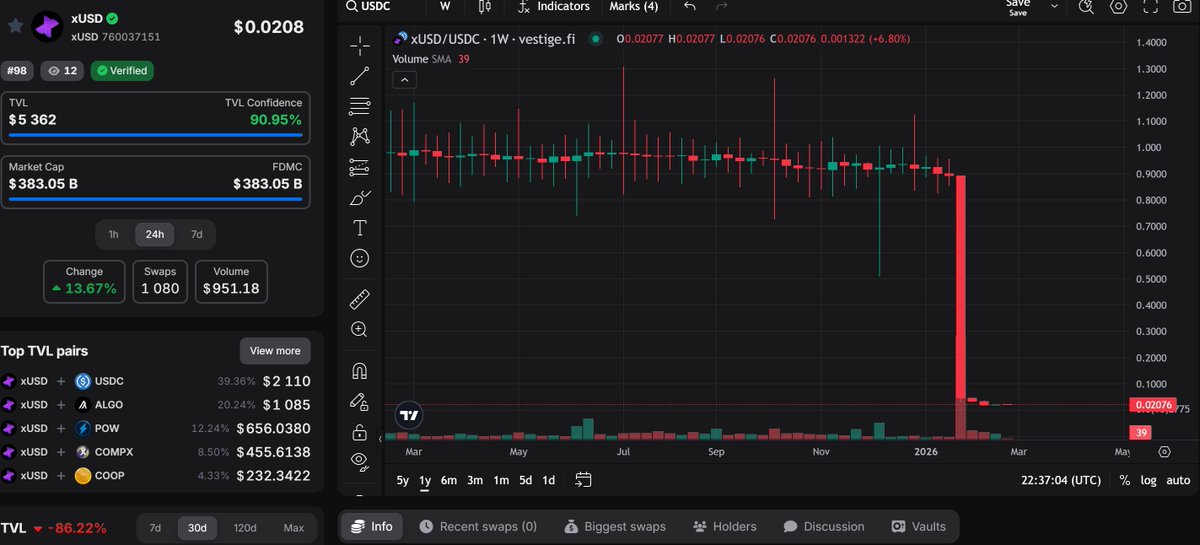This screenshot has height=545, width=1200.
Task: Open timezone menu at 22:37:04 (UTC)
Action: point(1060,480)
